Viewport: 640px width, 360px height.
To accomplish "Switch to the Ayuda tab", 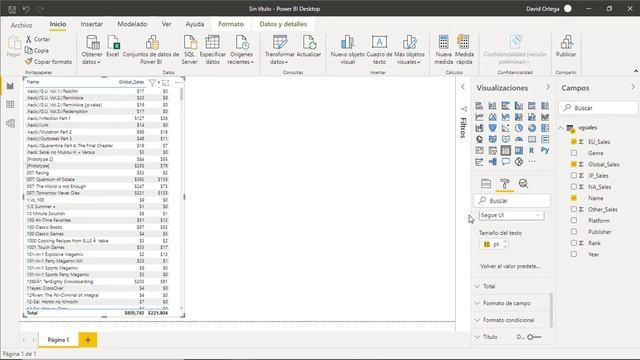I will pos(195,24).
